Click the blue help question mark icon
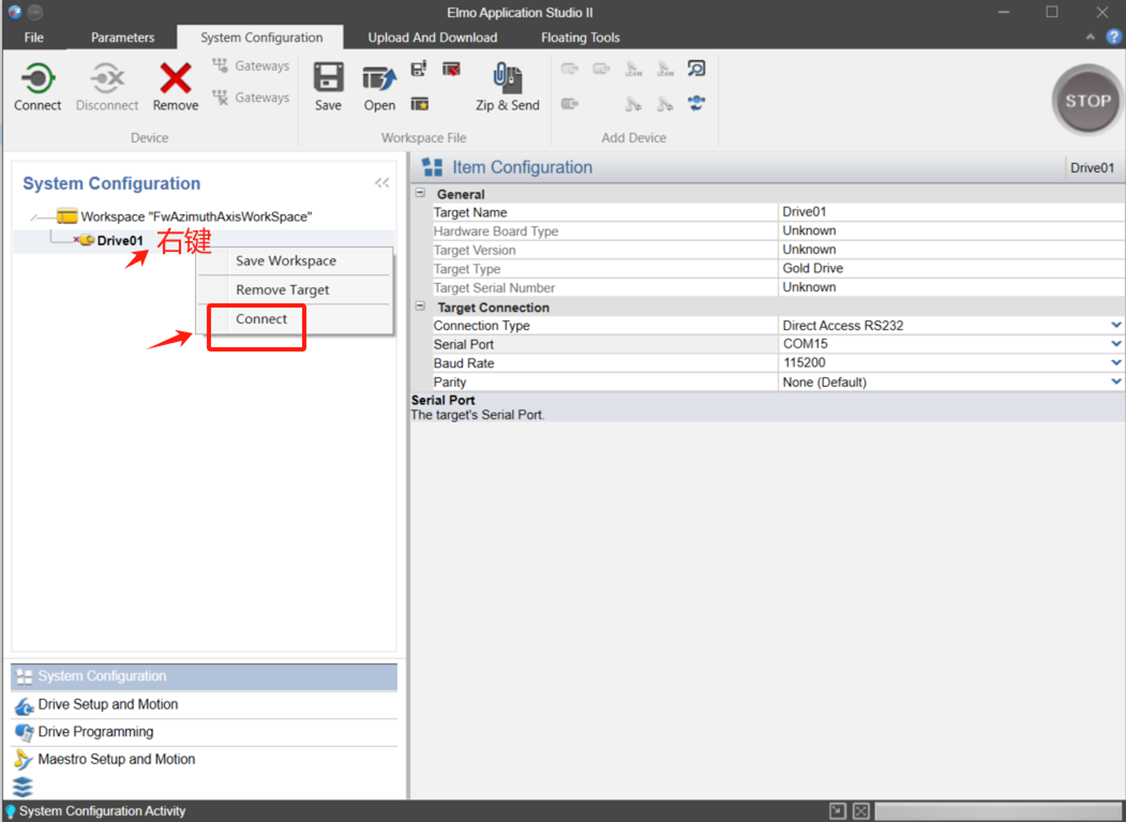The height and width of the screenshot is (822, 1126). coord(1113,37)
